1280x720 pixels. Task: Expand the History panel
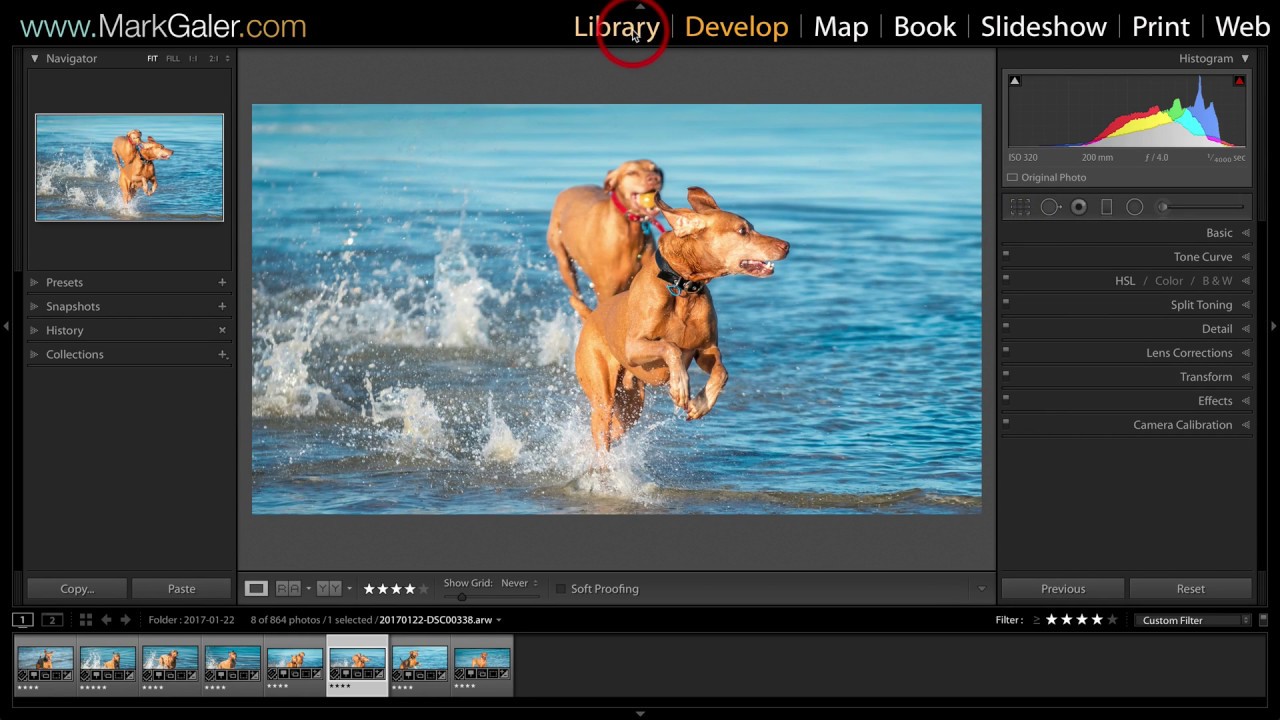coord(34,330)
